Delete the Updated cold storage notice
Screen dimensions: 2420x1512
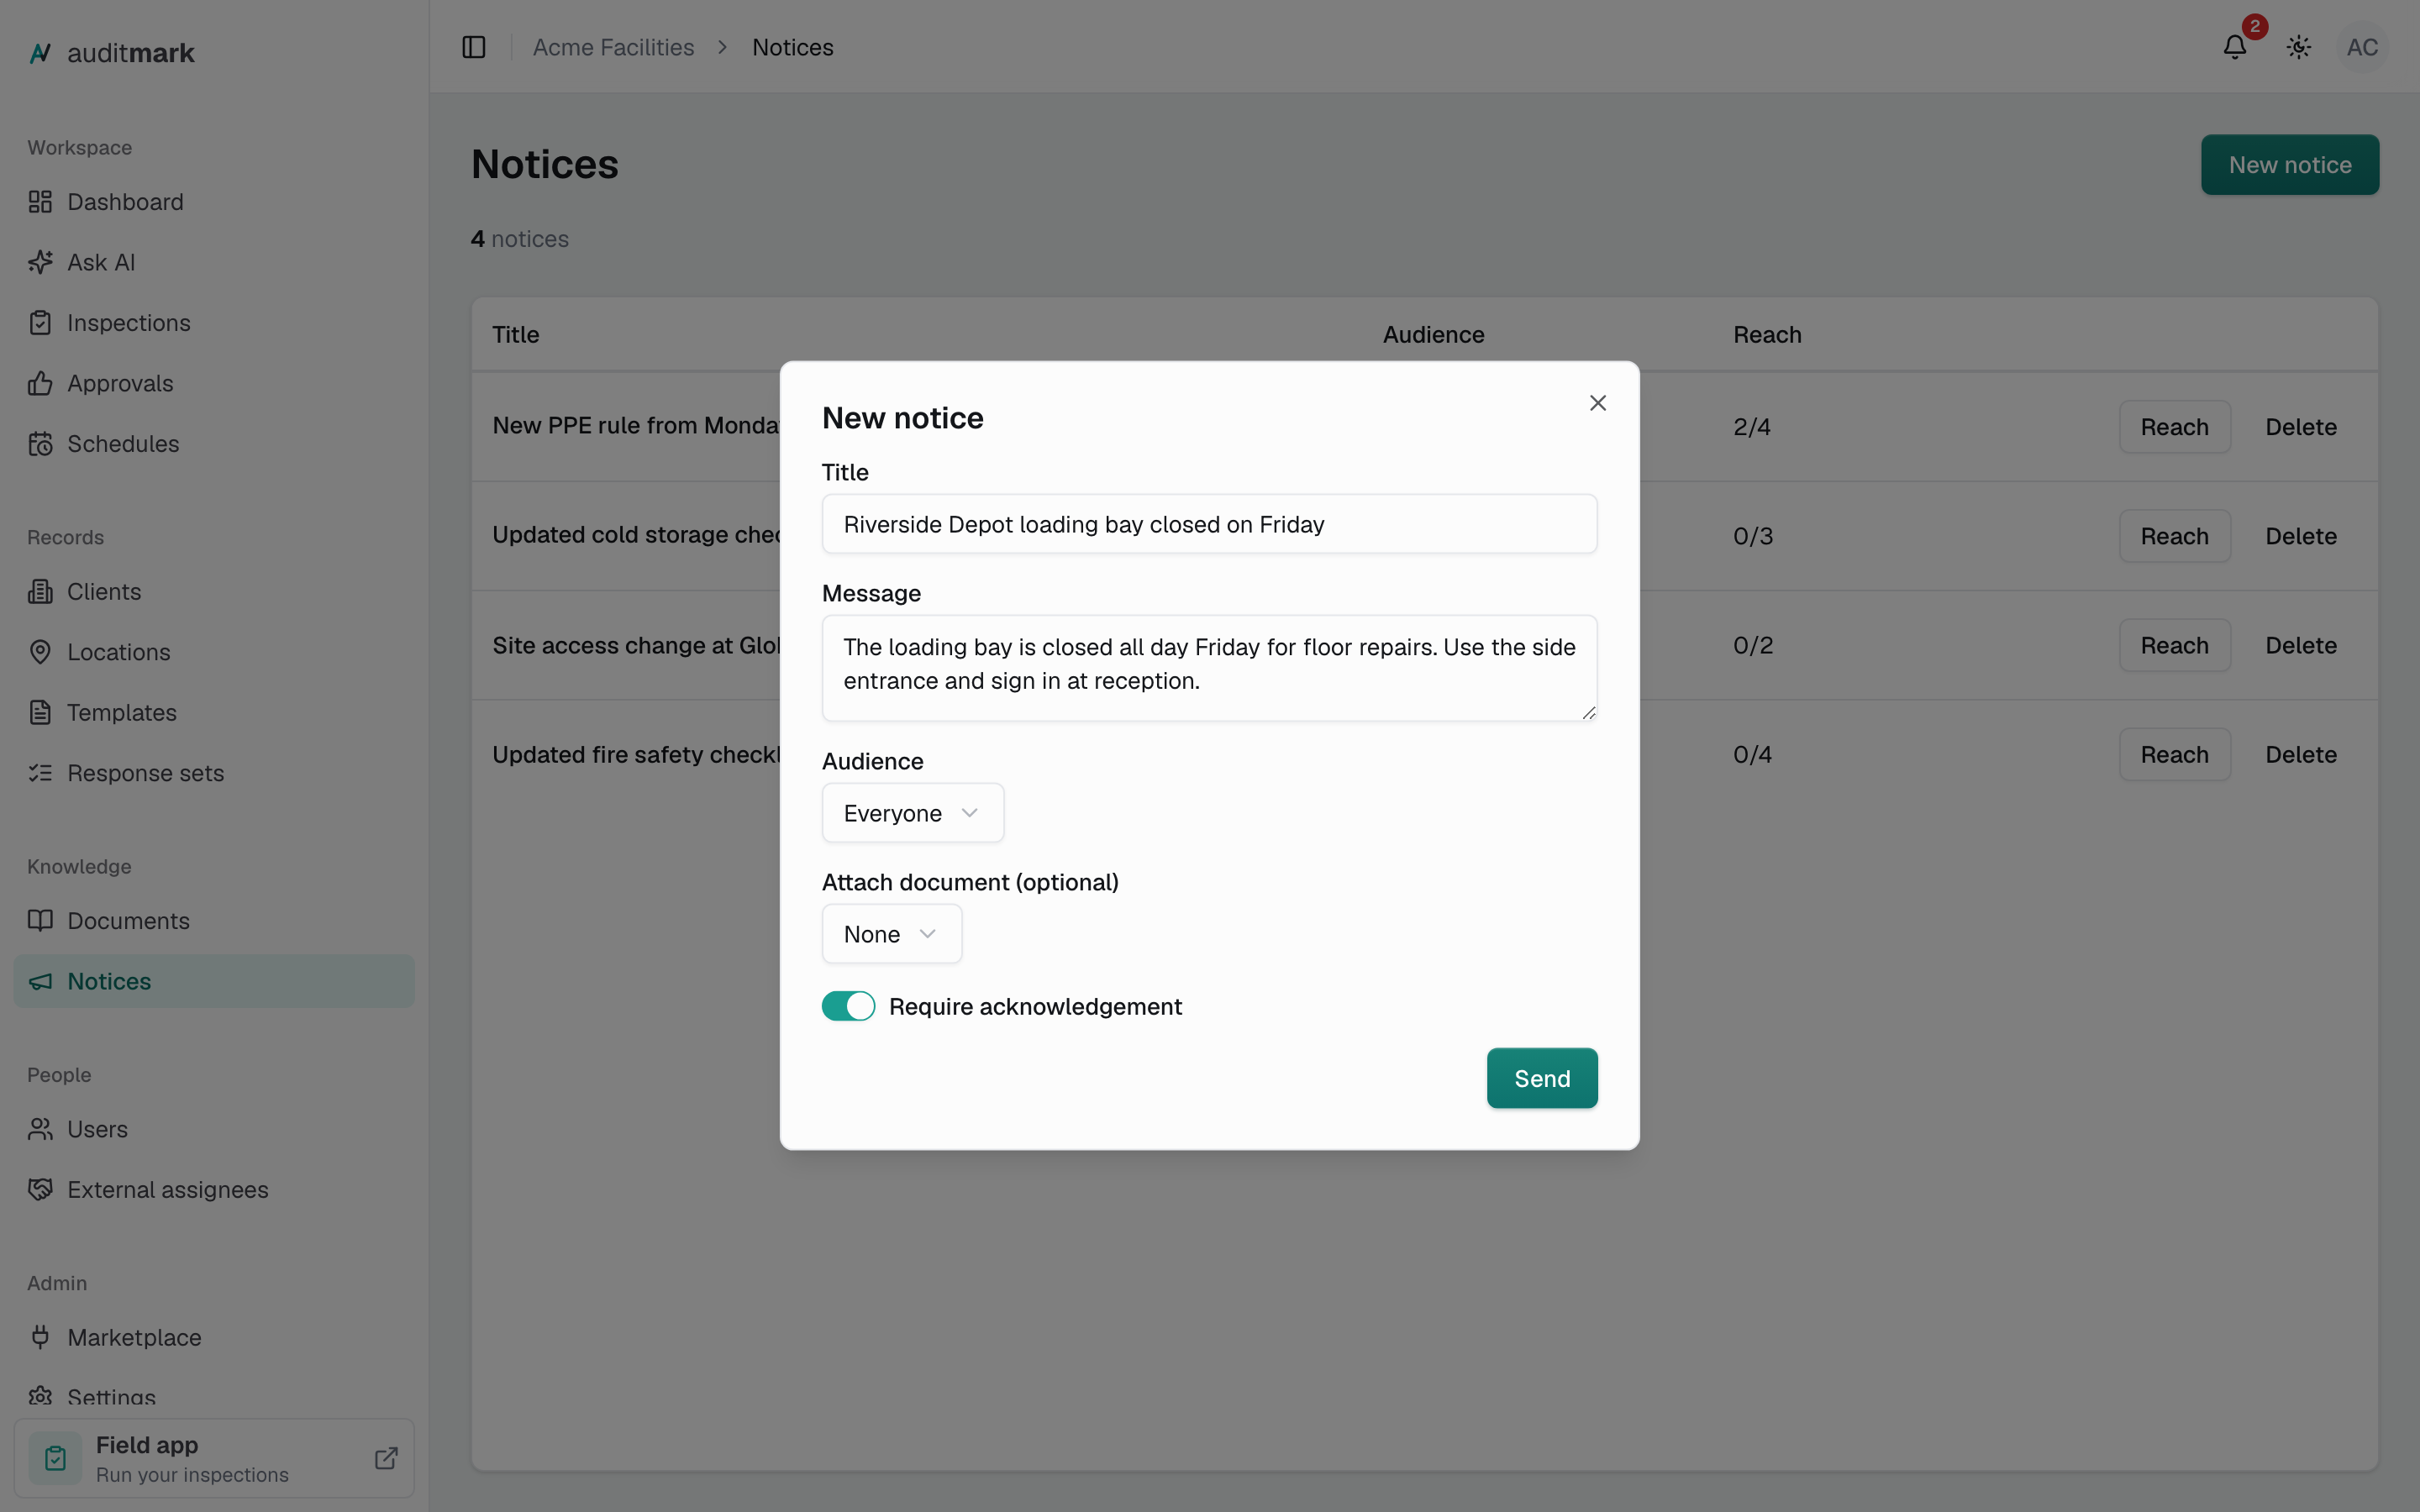click(x=2300, y=536)
